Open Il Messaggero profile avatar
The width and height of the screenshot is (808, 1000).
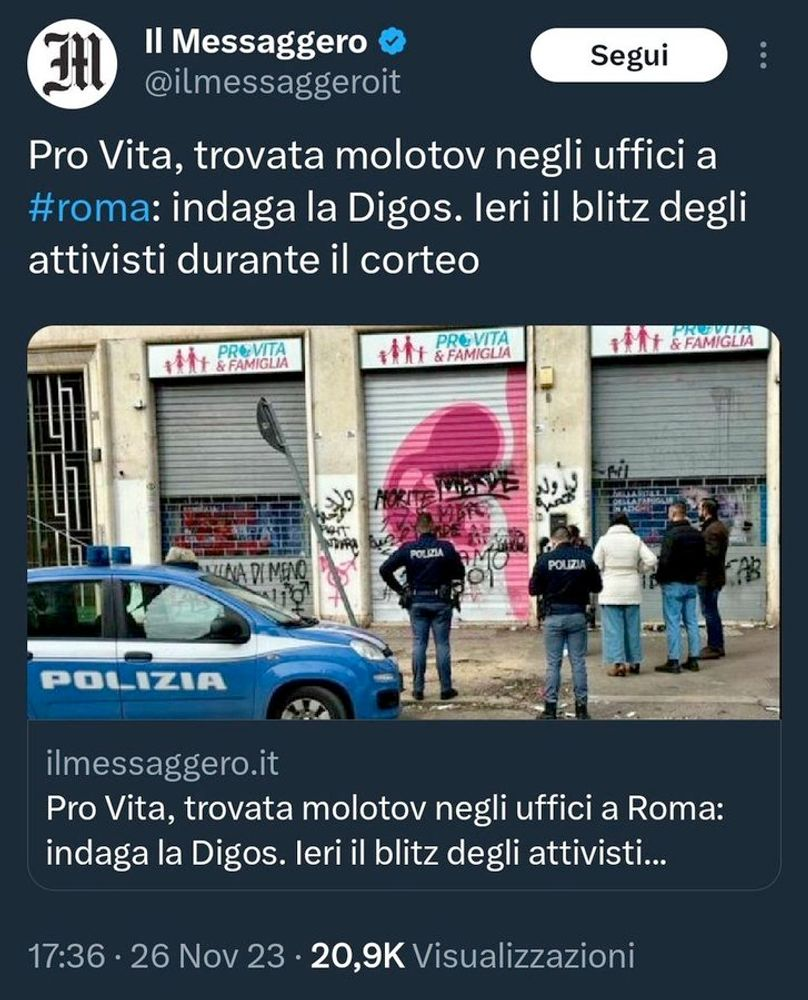pyautogui.click(x=72, y=63)
